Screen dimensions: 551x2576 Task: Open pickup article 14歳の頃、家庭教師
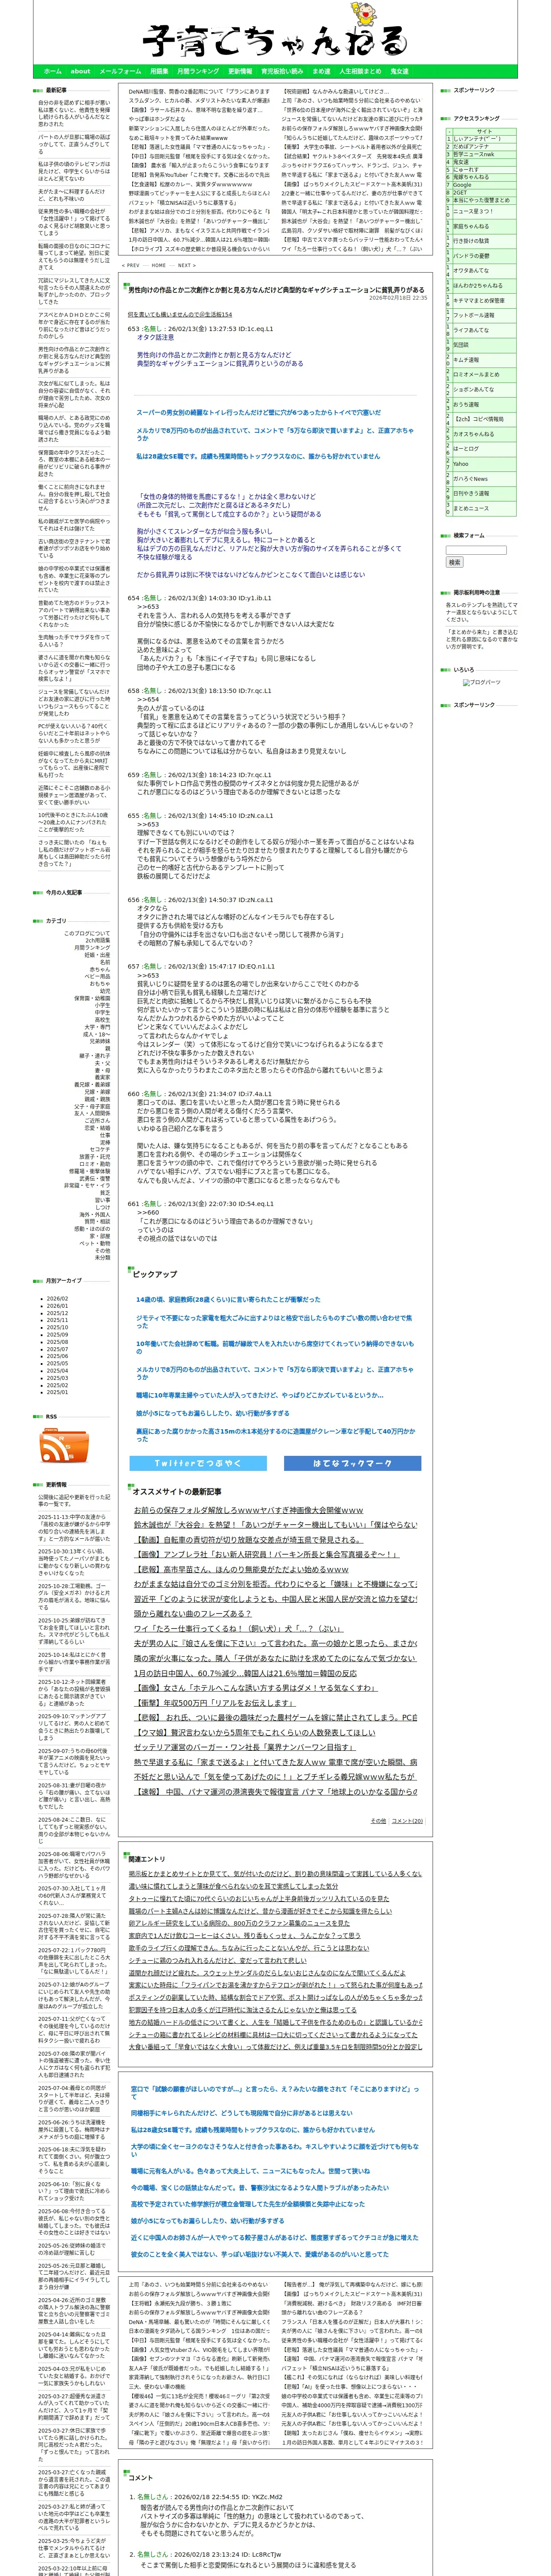(228, 1300)
